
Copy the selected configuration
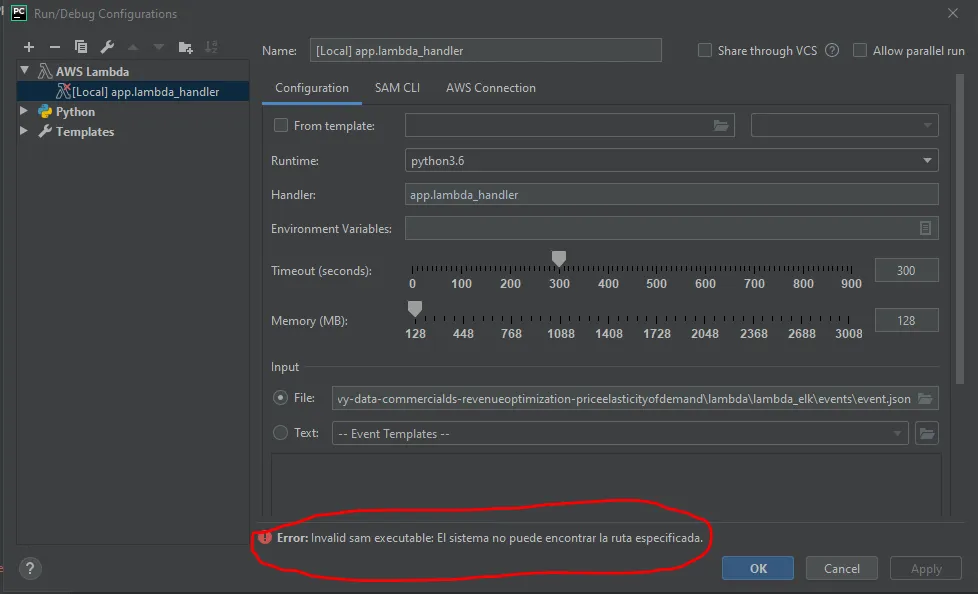point(80,47)
